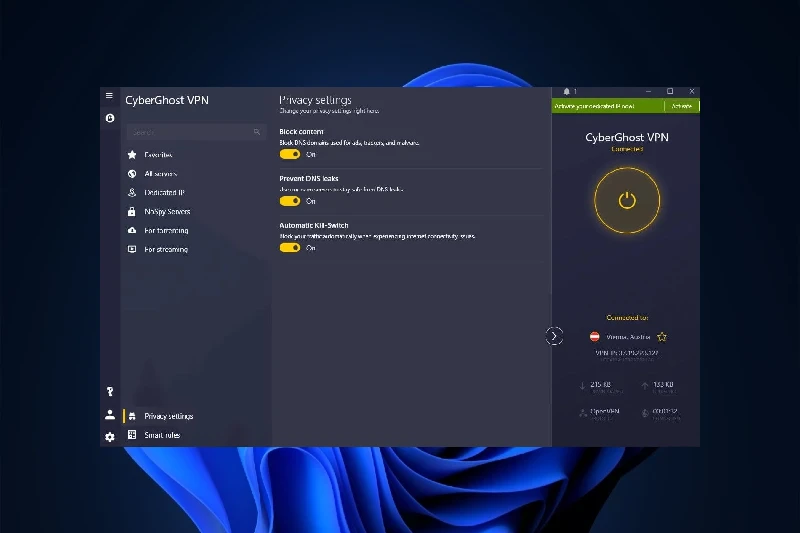
Task: Click the CyberGhost ghost logo icon
Action: [x=110, y=118]
